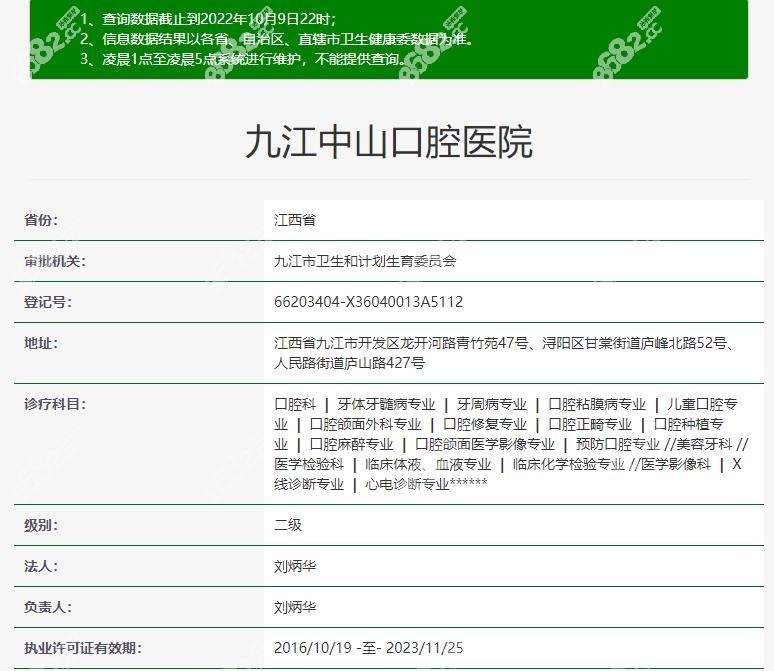Select validity dates 2016/10/19 -至- 2023/11/25
This screenshot has width=774, height=671.
click(x=368, y=648)
